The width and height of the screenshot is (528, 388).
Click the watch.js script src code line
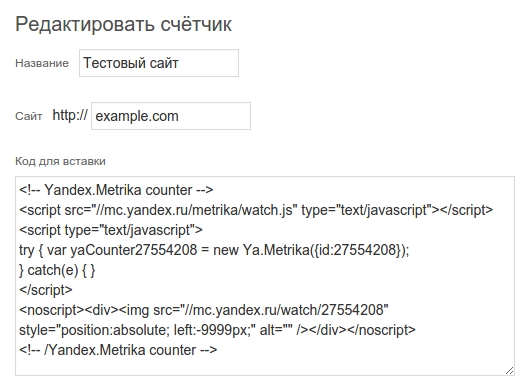(256, 210)
